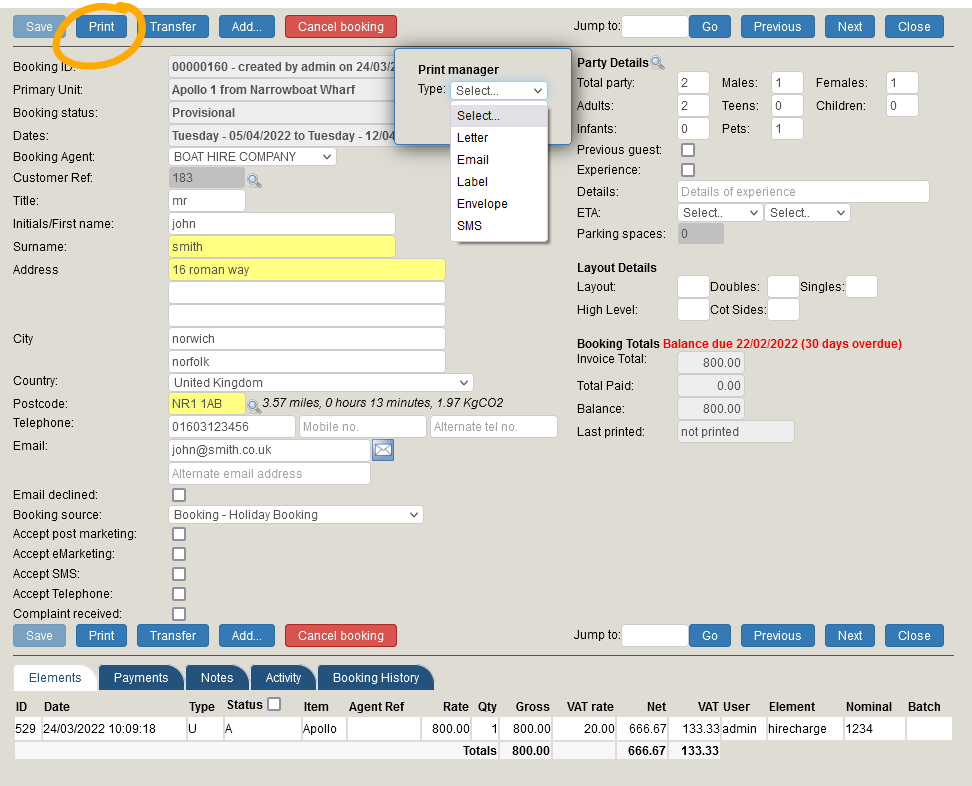Viewport: 972px width, 786px height.
Task: Click the top Next button
Action: point(850,27)
